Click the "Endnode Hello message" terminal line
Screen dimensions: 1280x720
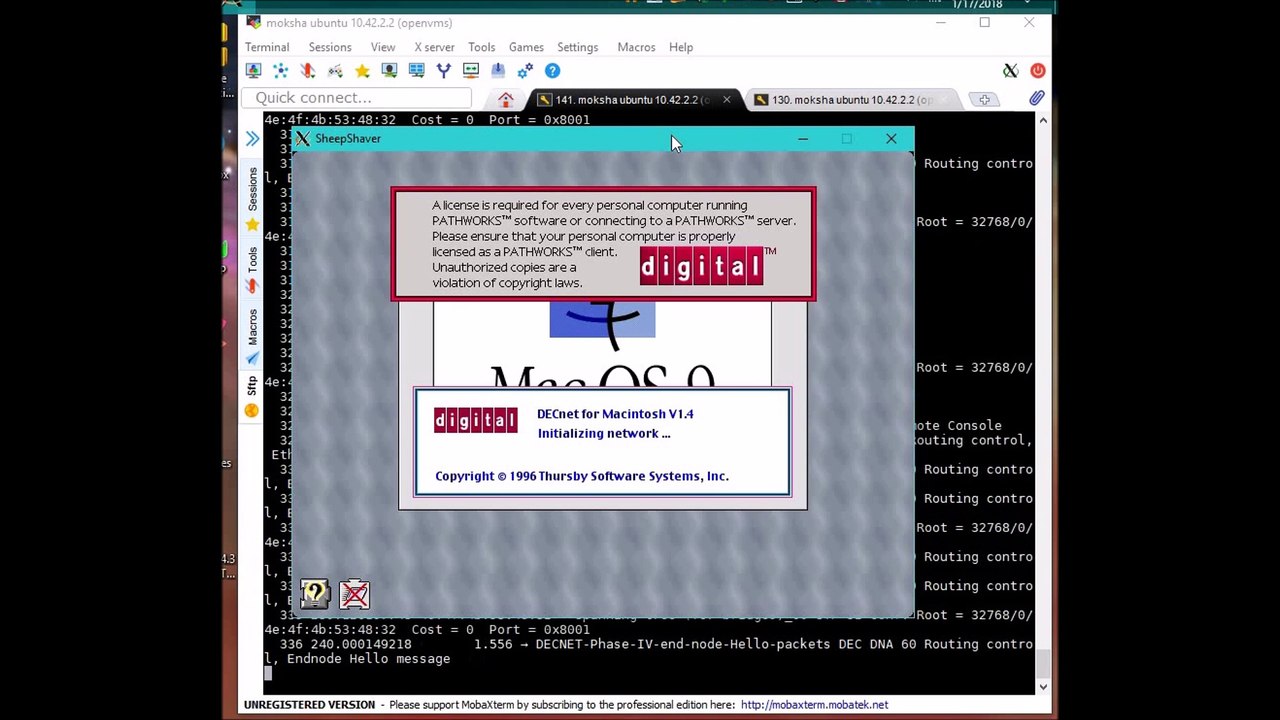click(368, 659)
